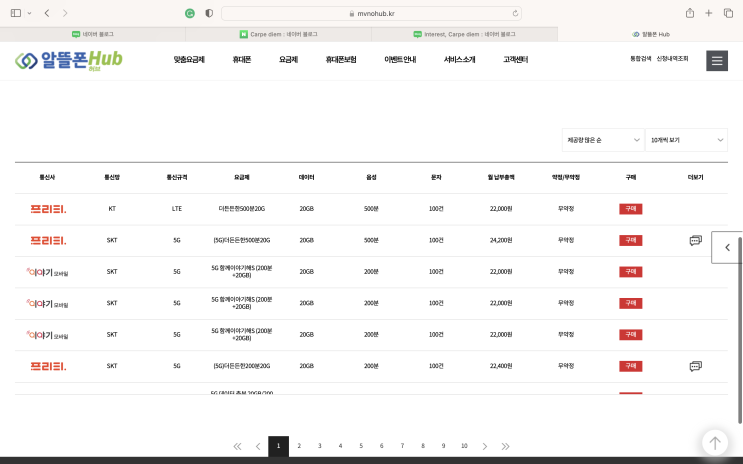Switch to the Carpe diem 네이버 블로그 tab
This screenshot has height=464, width=743.
click(x=279, y=34)
